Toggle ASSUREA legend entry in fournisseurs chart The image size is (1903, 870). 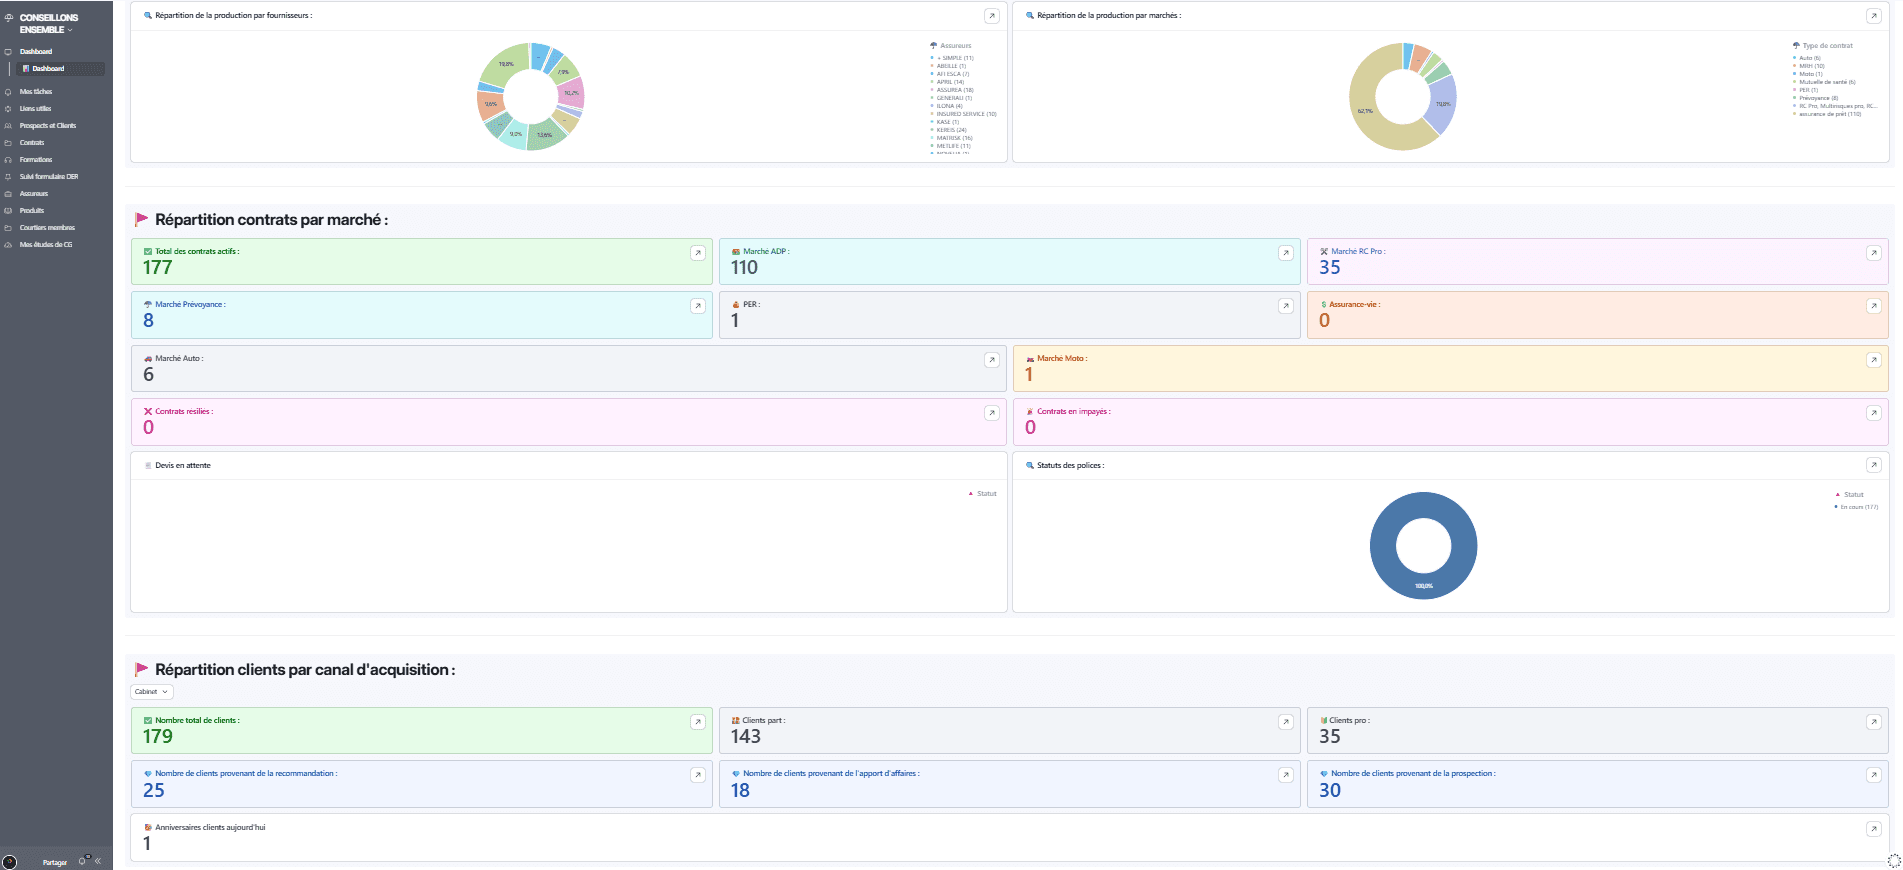tap(954, 90)
